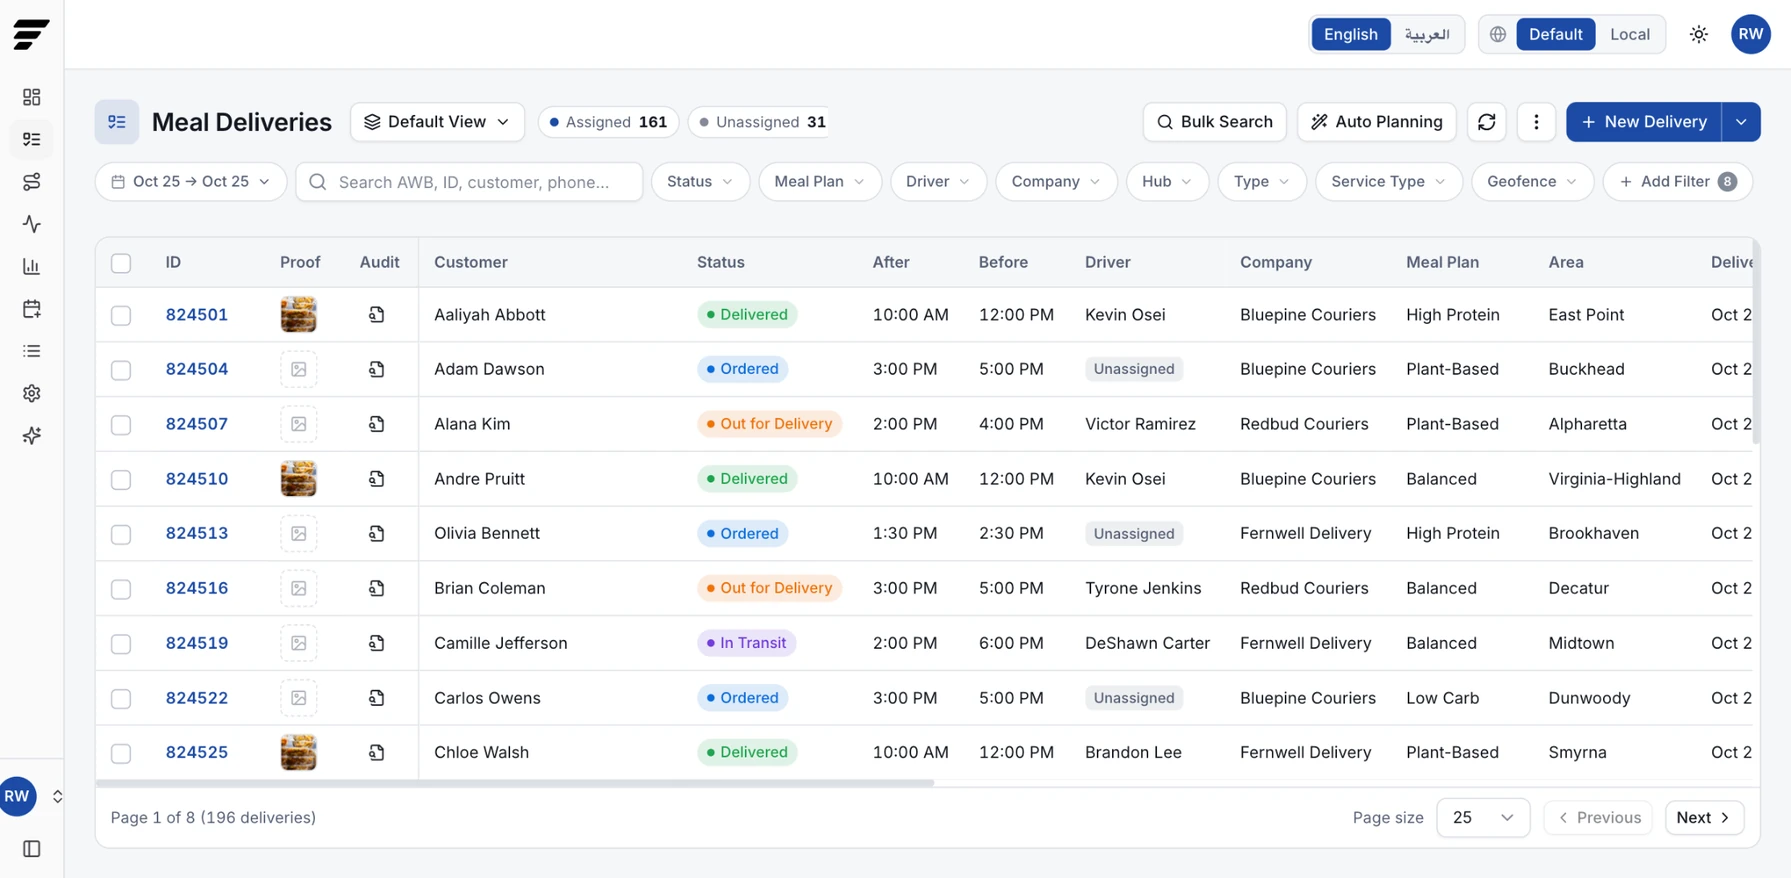The image size is (1791, 878).
Task: Click the app logo at top left
Action: coord(31,34)
